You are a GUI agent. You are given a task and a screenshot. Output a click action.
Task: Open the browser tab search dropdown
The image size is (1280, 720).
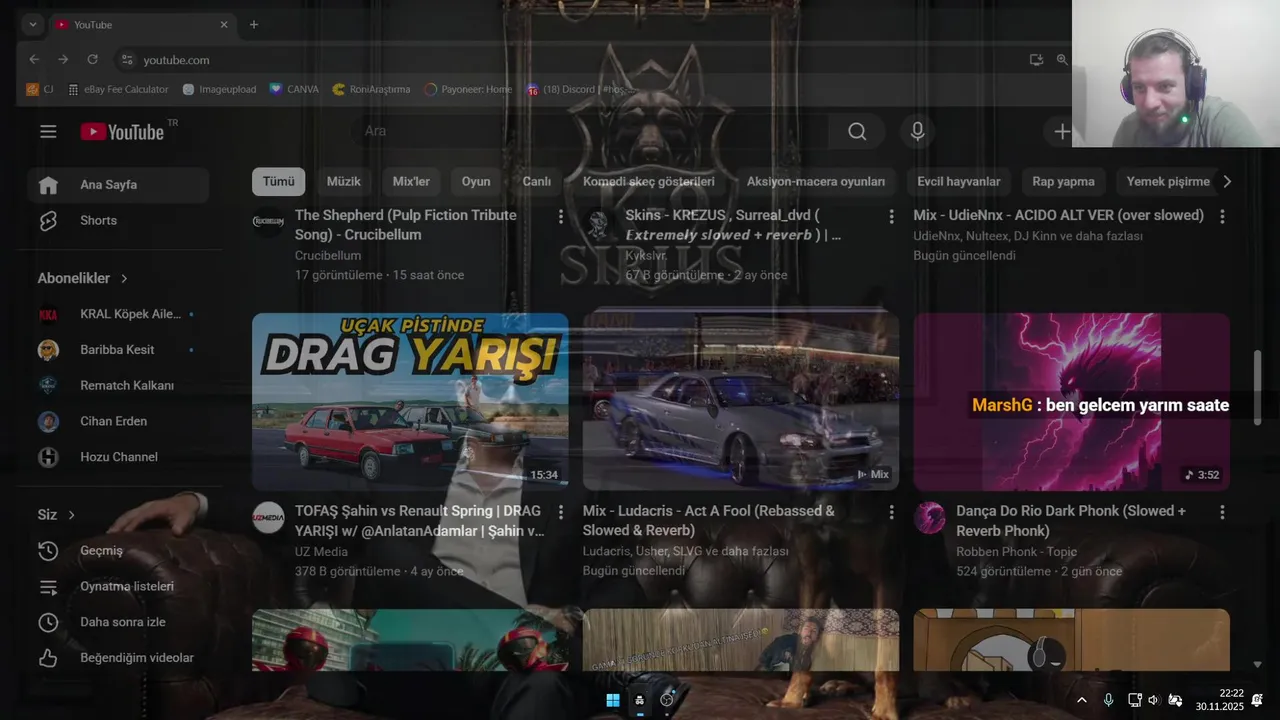point(33,24)
